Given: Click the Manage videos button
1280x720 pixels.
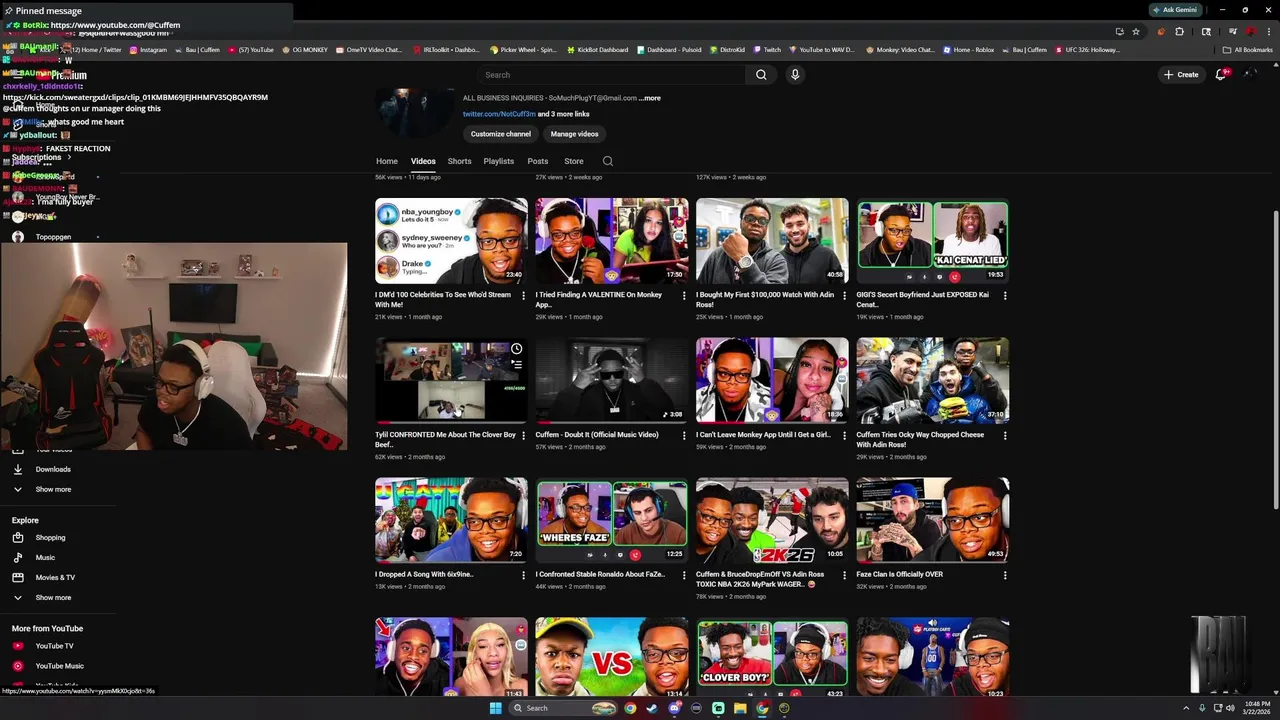Looking at the screenshot, I should (575, 134).
